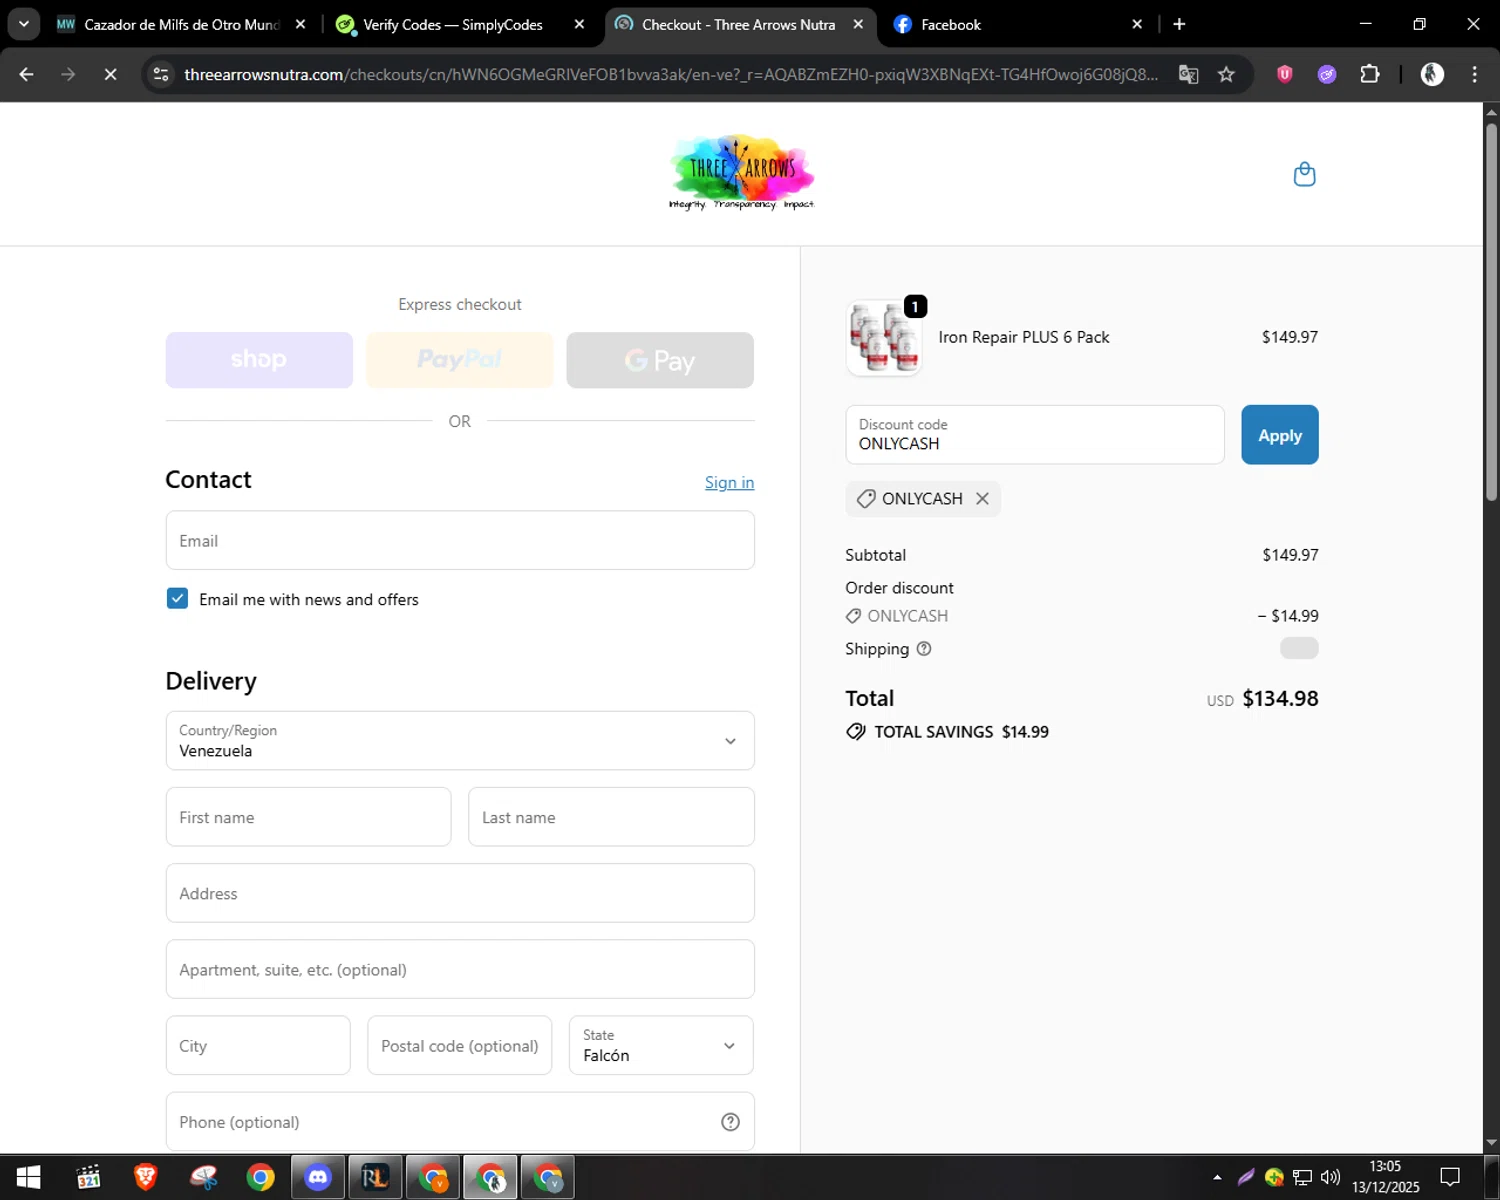
Task: Click the City field
Action: pos(258,1045)
